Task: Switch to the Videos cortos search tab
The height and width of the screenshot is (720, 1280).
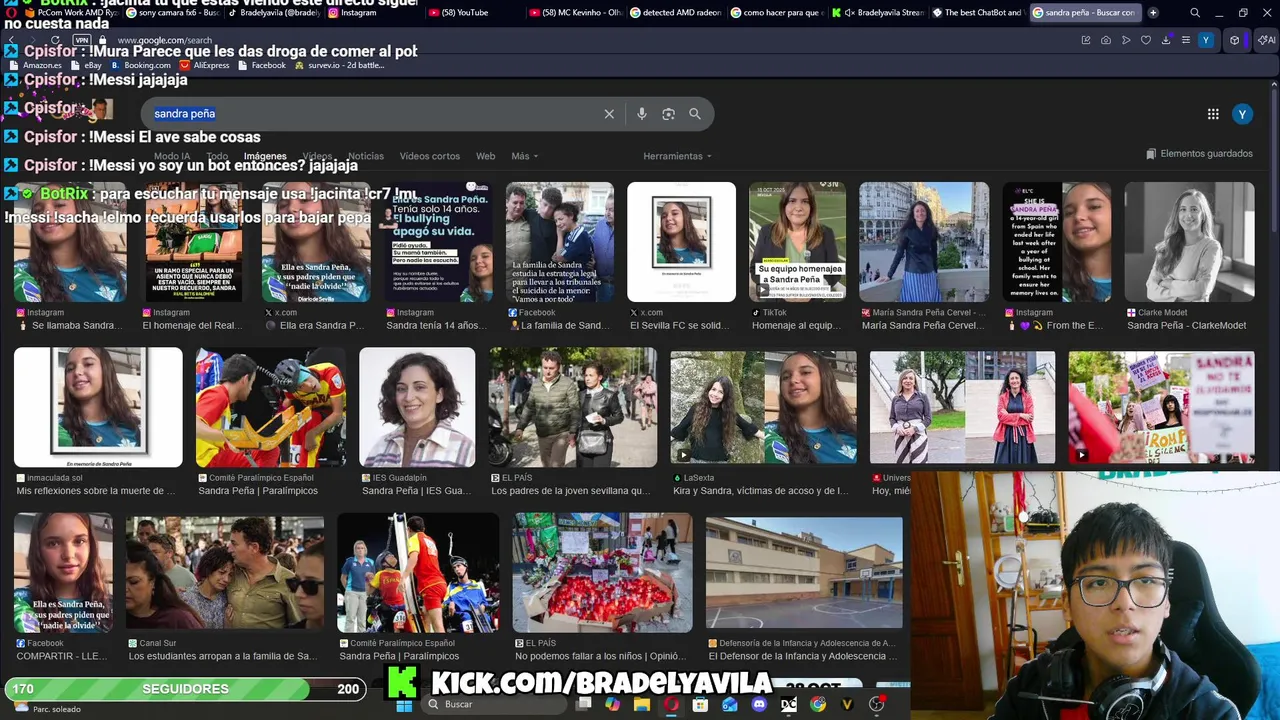Action: (x=430, y=156)
